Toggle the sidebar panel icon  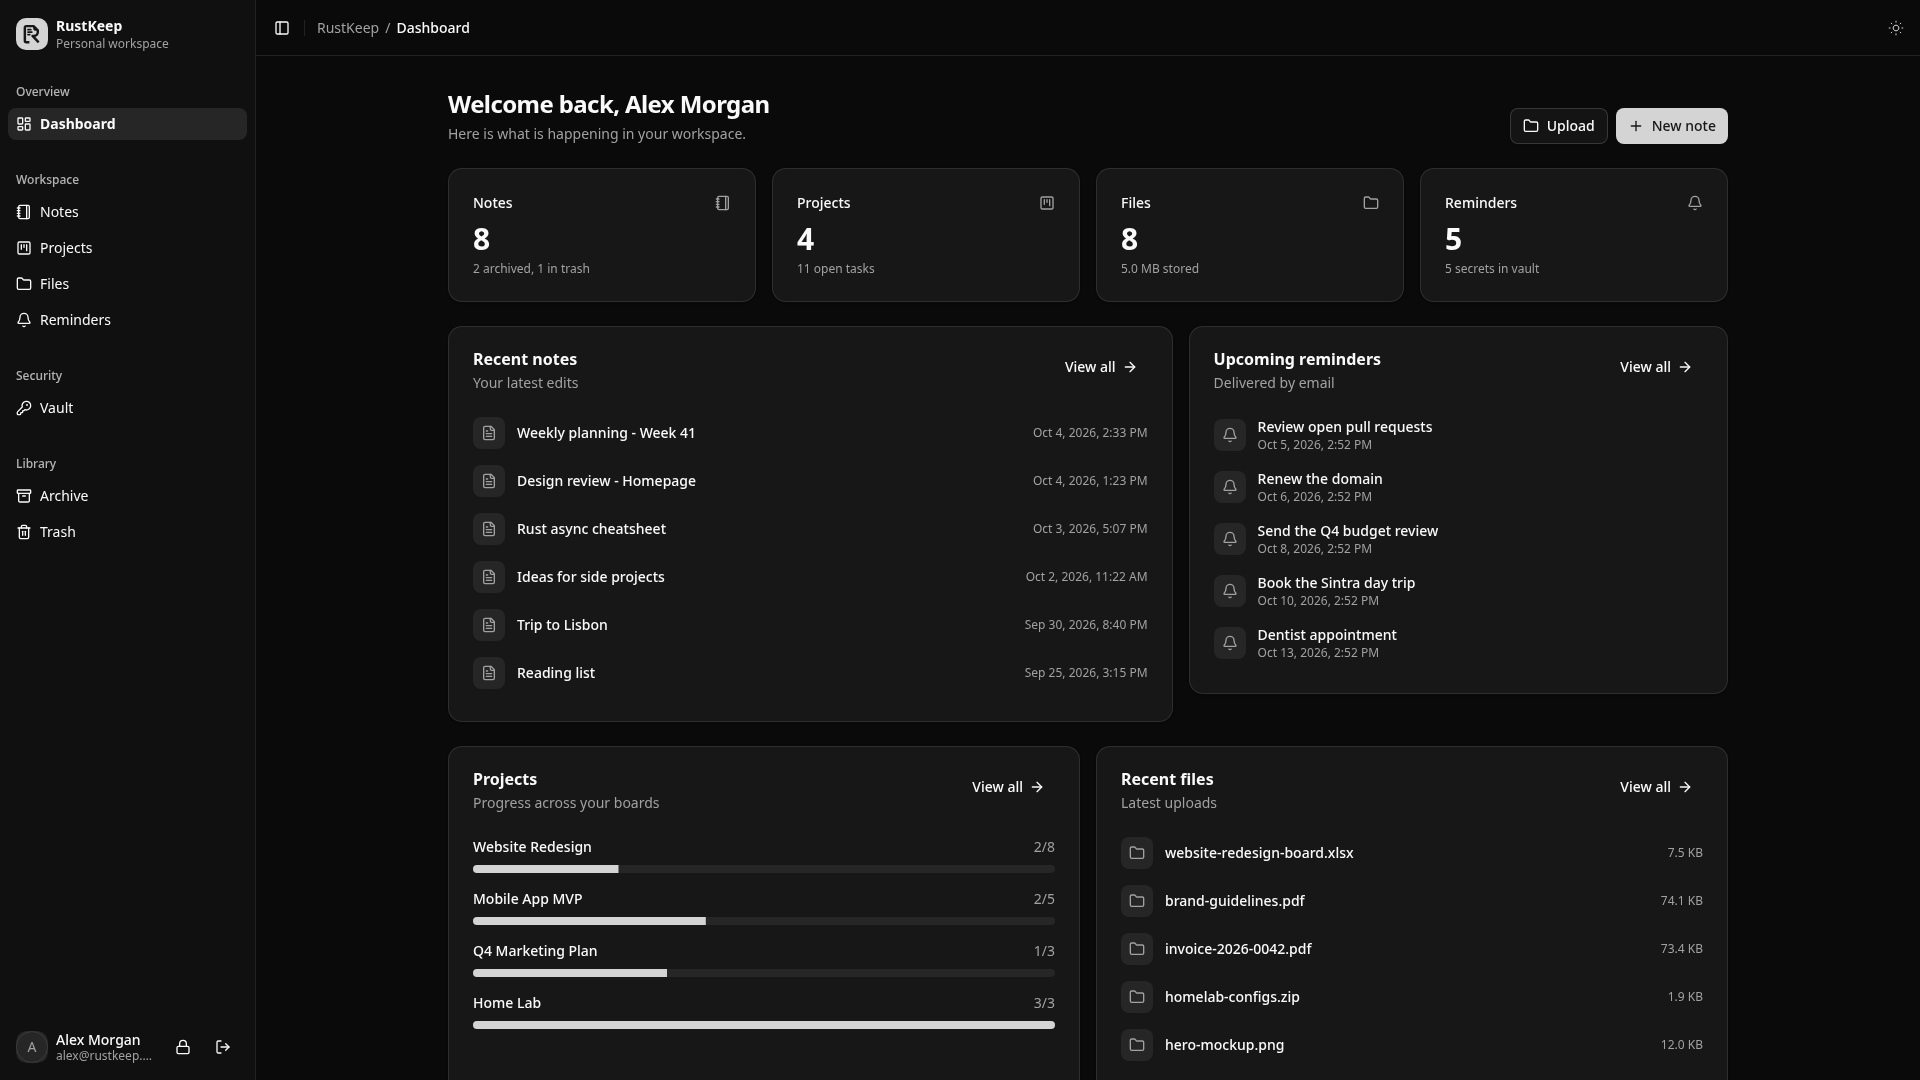(282, 28)
